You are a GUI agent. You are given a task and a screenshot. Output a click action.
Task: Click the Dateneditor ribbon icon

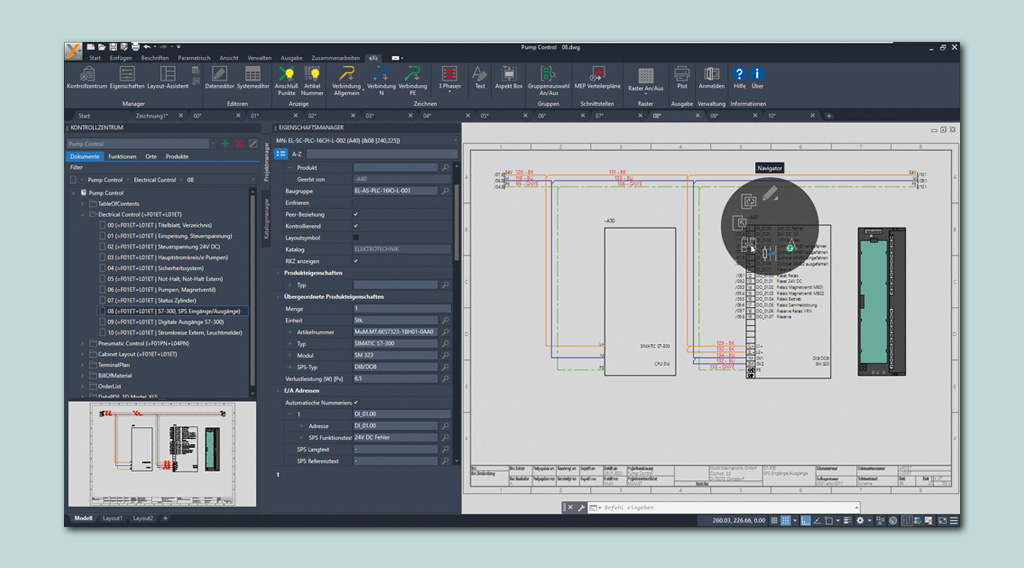(x=219, y=75)
